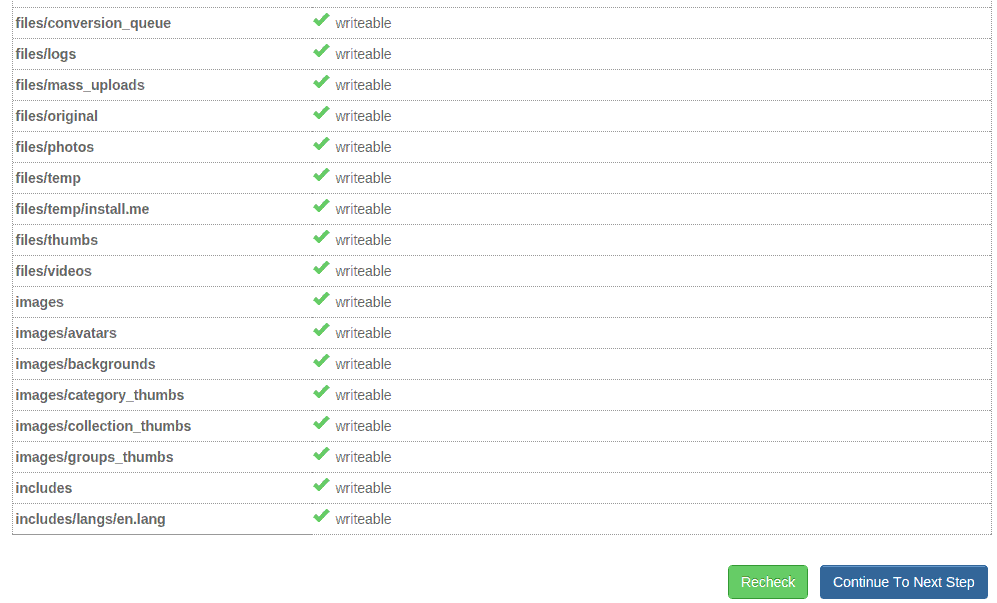997x603 pixels.
Task: Click the checkmark beside images/avatars
Action: coord(321,331)
